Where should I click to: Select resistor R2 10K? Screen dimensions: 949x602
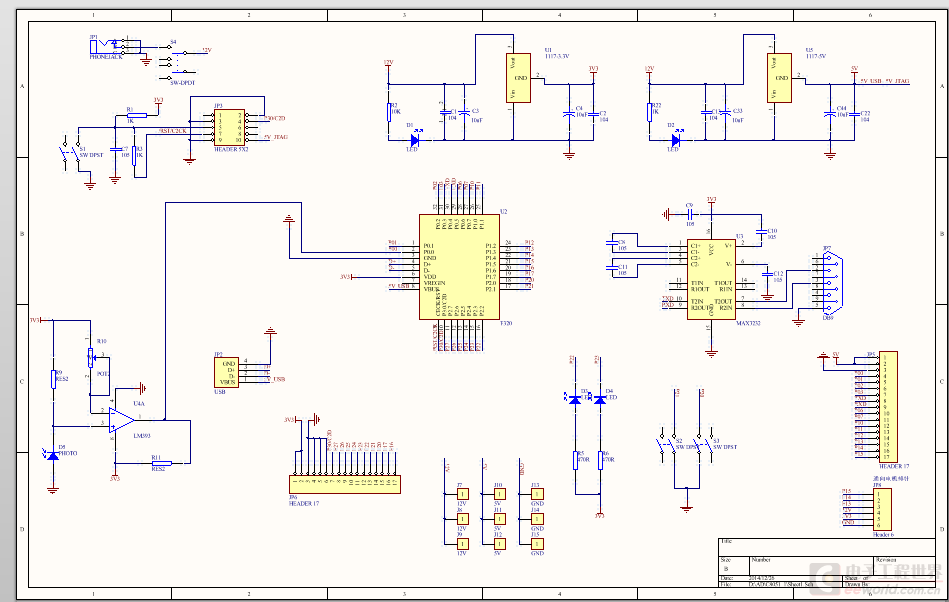pos(389,112)
